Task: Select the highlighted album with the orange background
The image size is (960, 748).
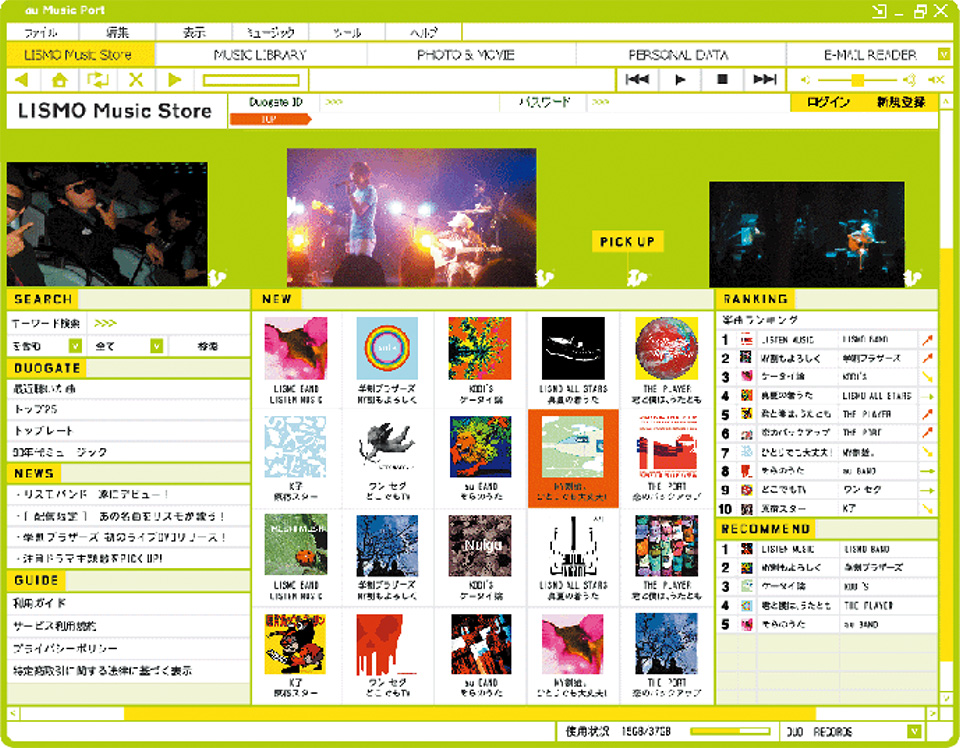Action: point(573,458)
